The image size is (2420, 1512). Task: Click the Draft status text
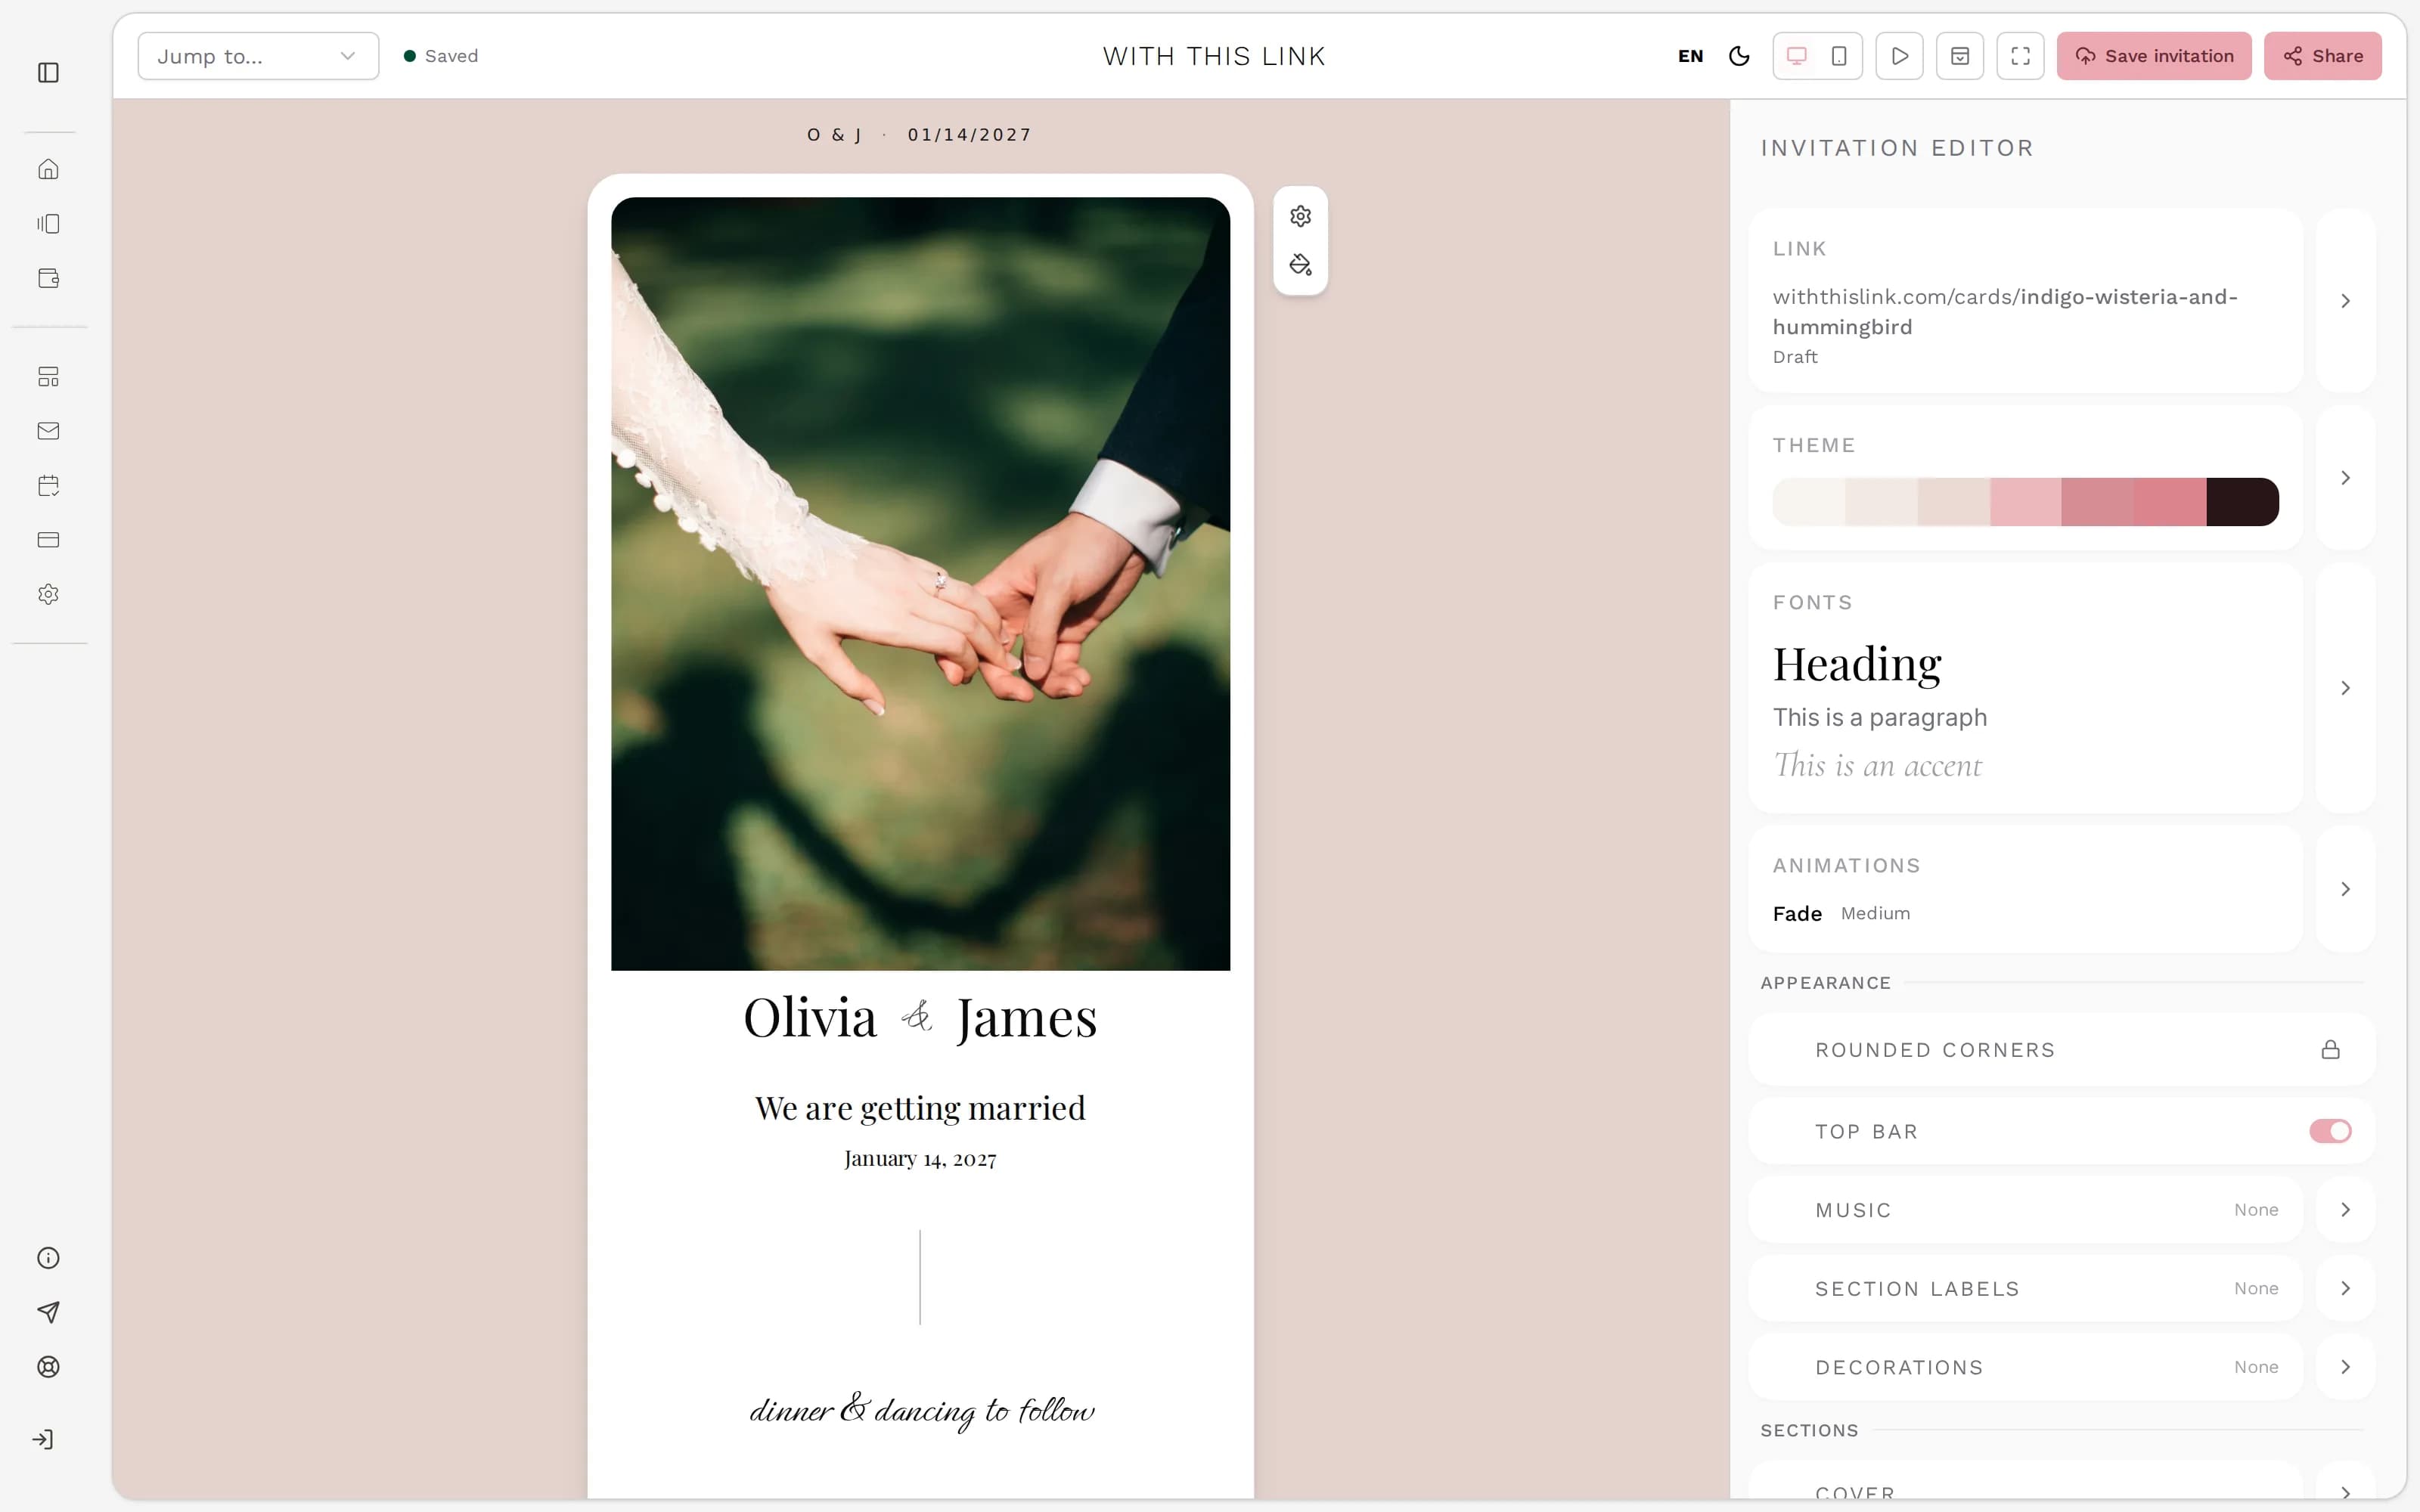pyautogui.click(x=1795, y=357)
